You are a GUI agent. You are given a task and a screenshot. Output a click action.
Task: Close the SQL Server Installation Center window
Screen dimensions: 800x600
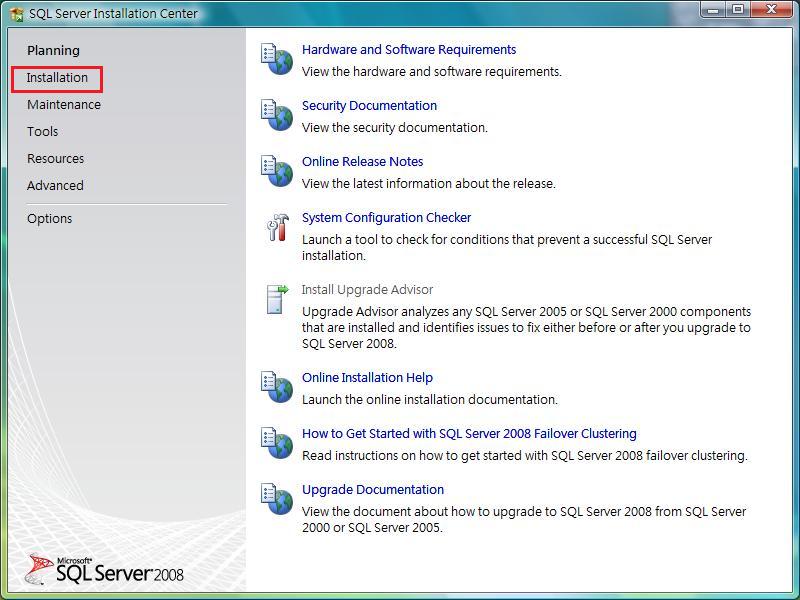[771, 9]
